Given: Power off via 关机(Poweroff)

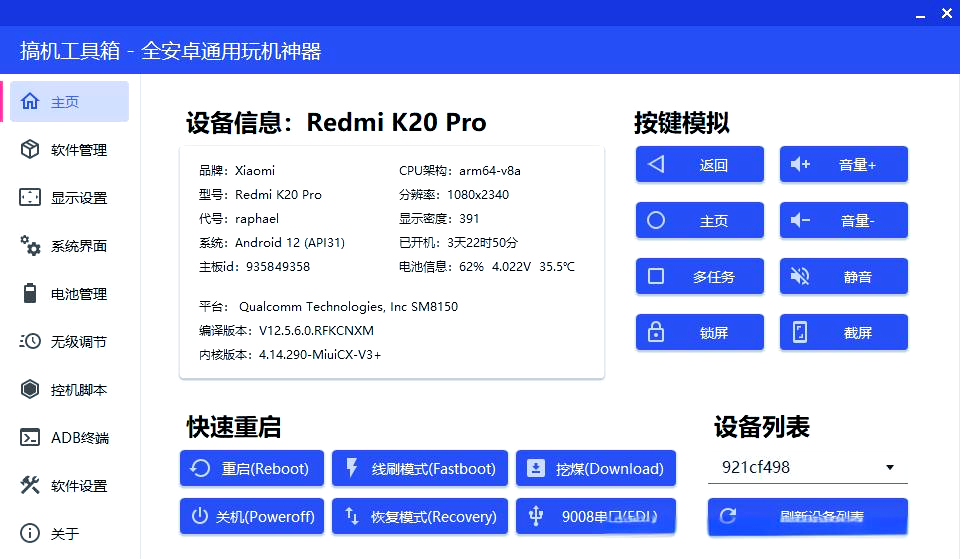Looking at the screenshot, I should click(x=252, y=516).
